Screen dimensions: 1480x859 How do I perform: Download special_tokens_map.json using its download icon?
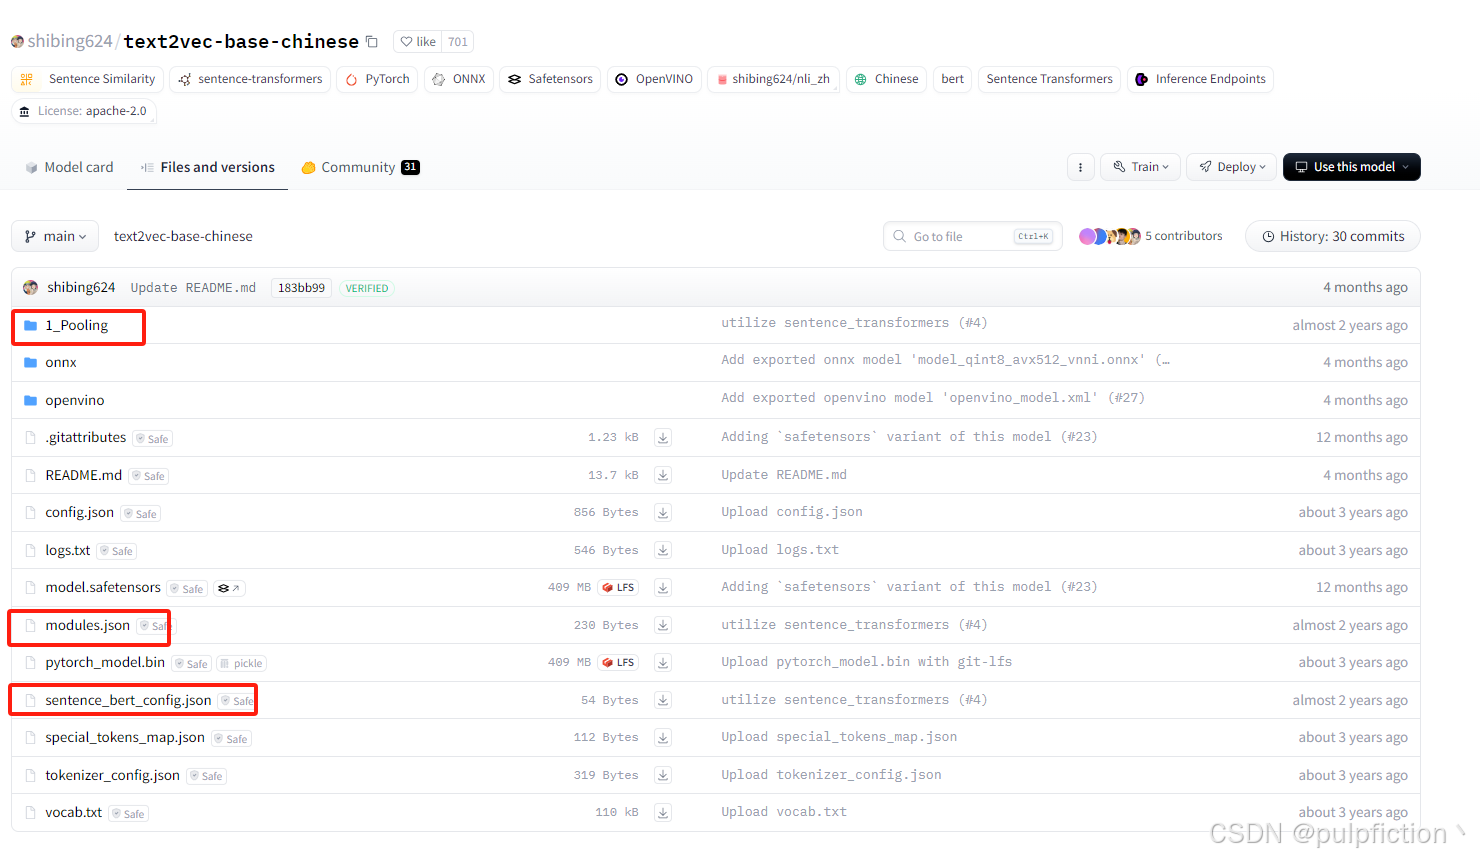(x=663, y=738)
